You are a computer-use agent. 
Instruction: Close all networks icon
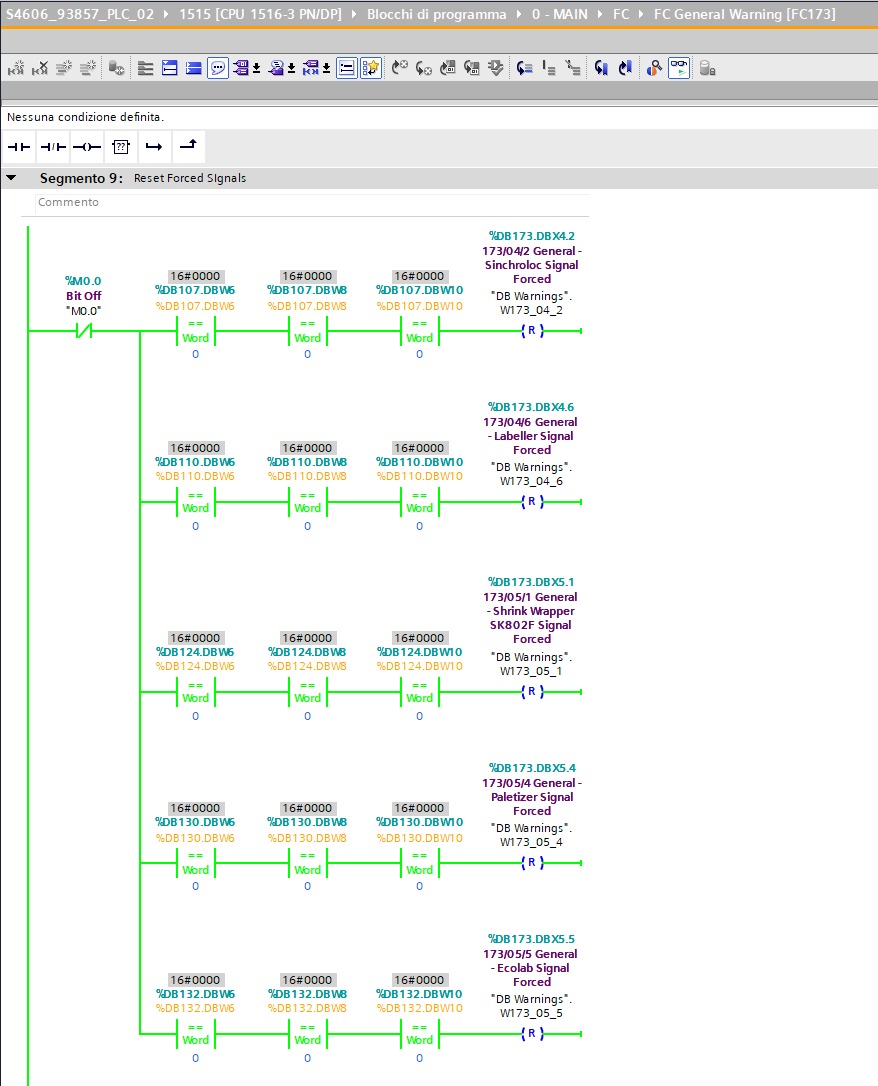tap(194, 68)
